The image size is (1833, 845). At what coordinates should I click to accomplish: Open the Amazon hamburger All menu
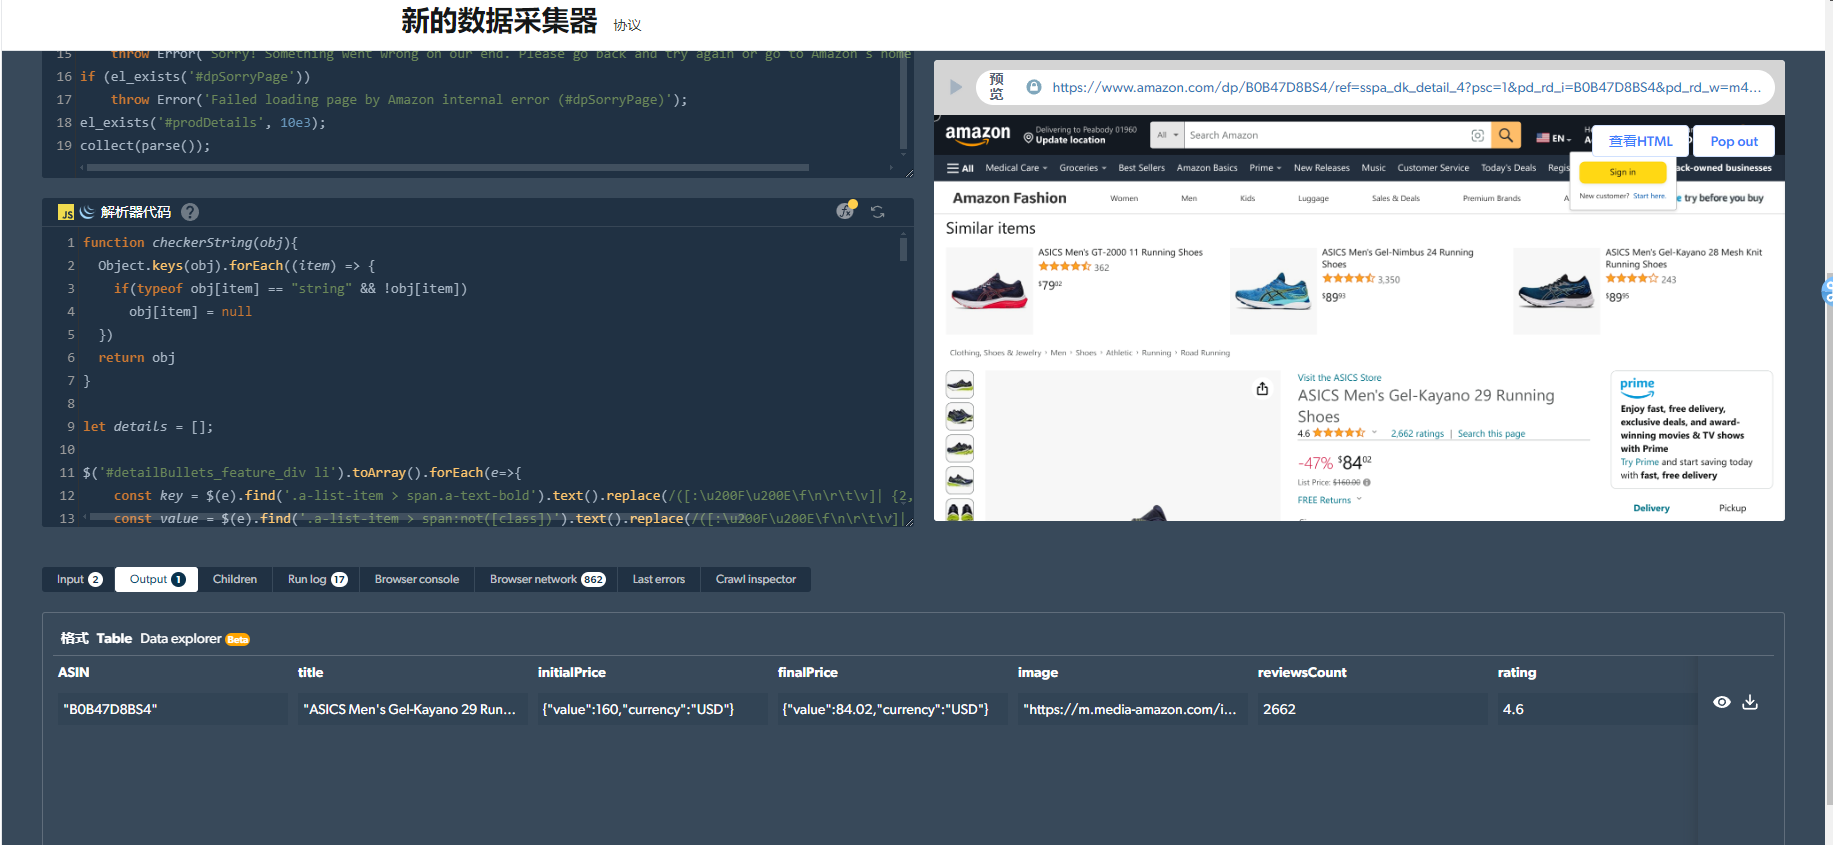tap(960, 168)
